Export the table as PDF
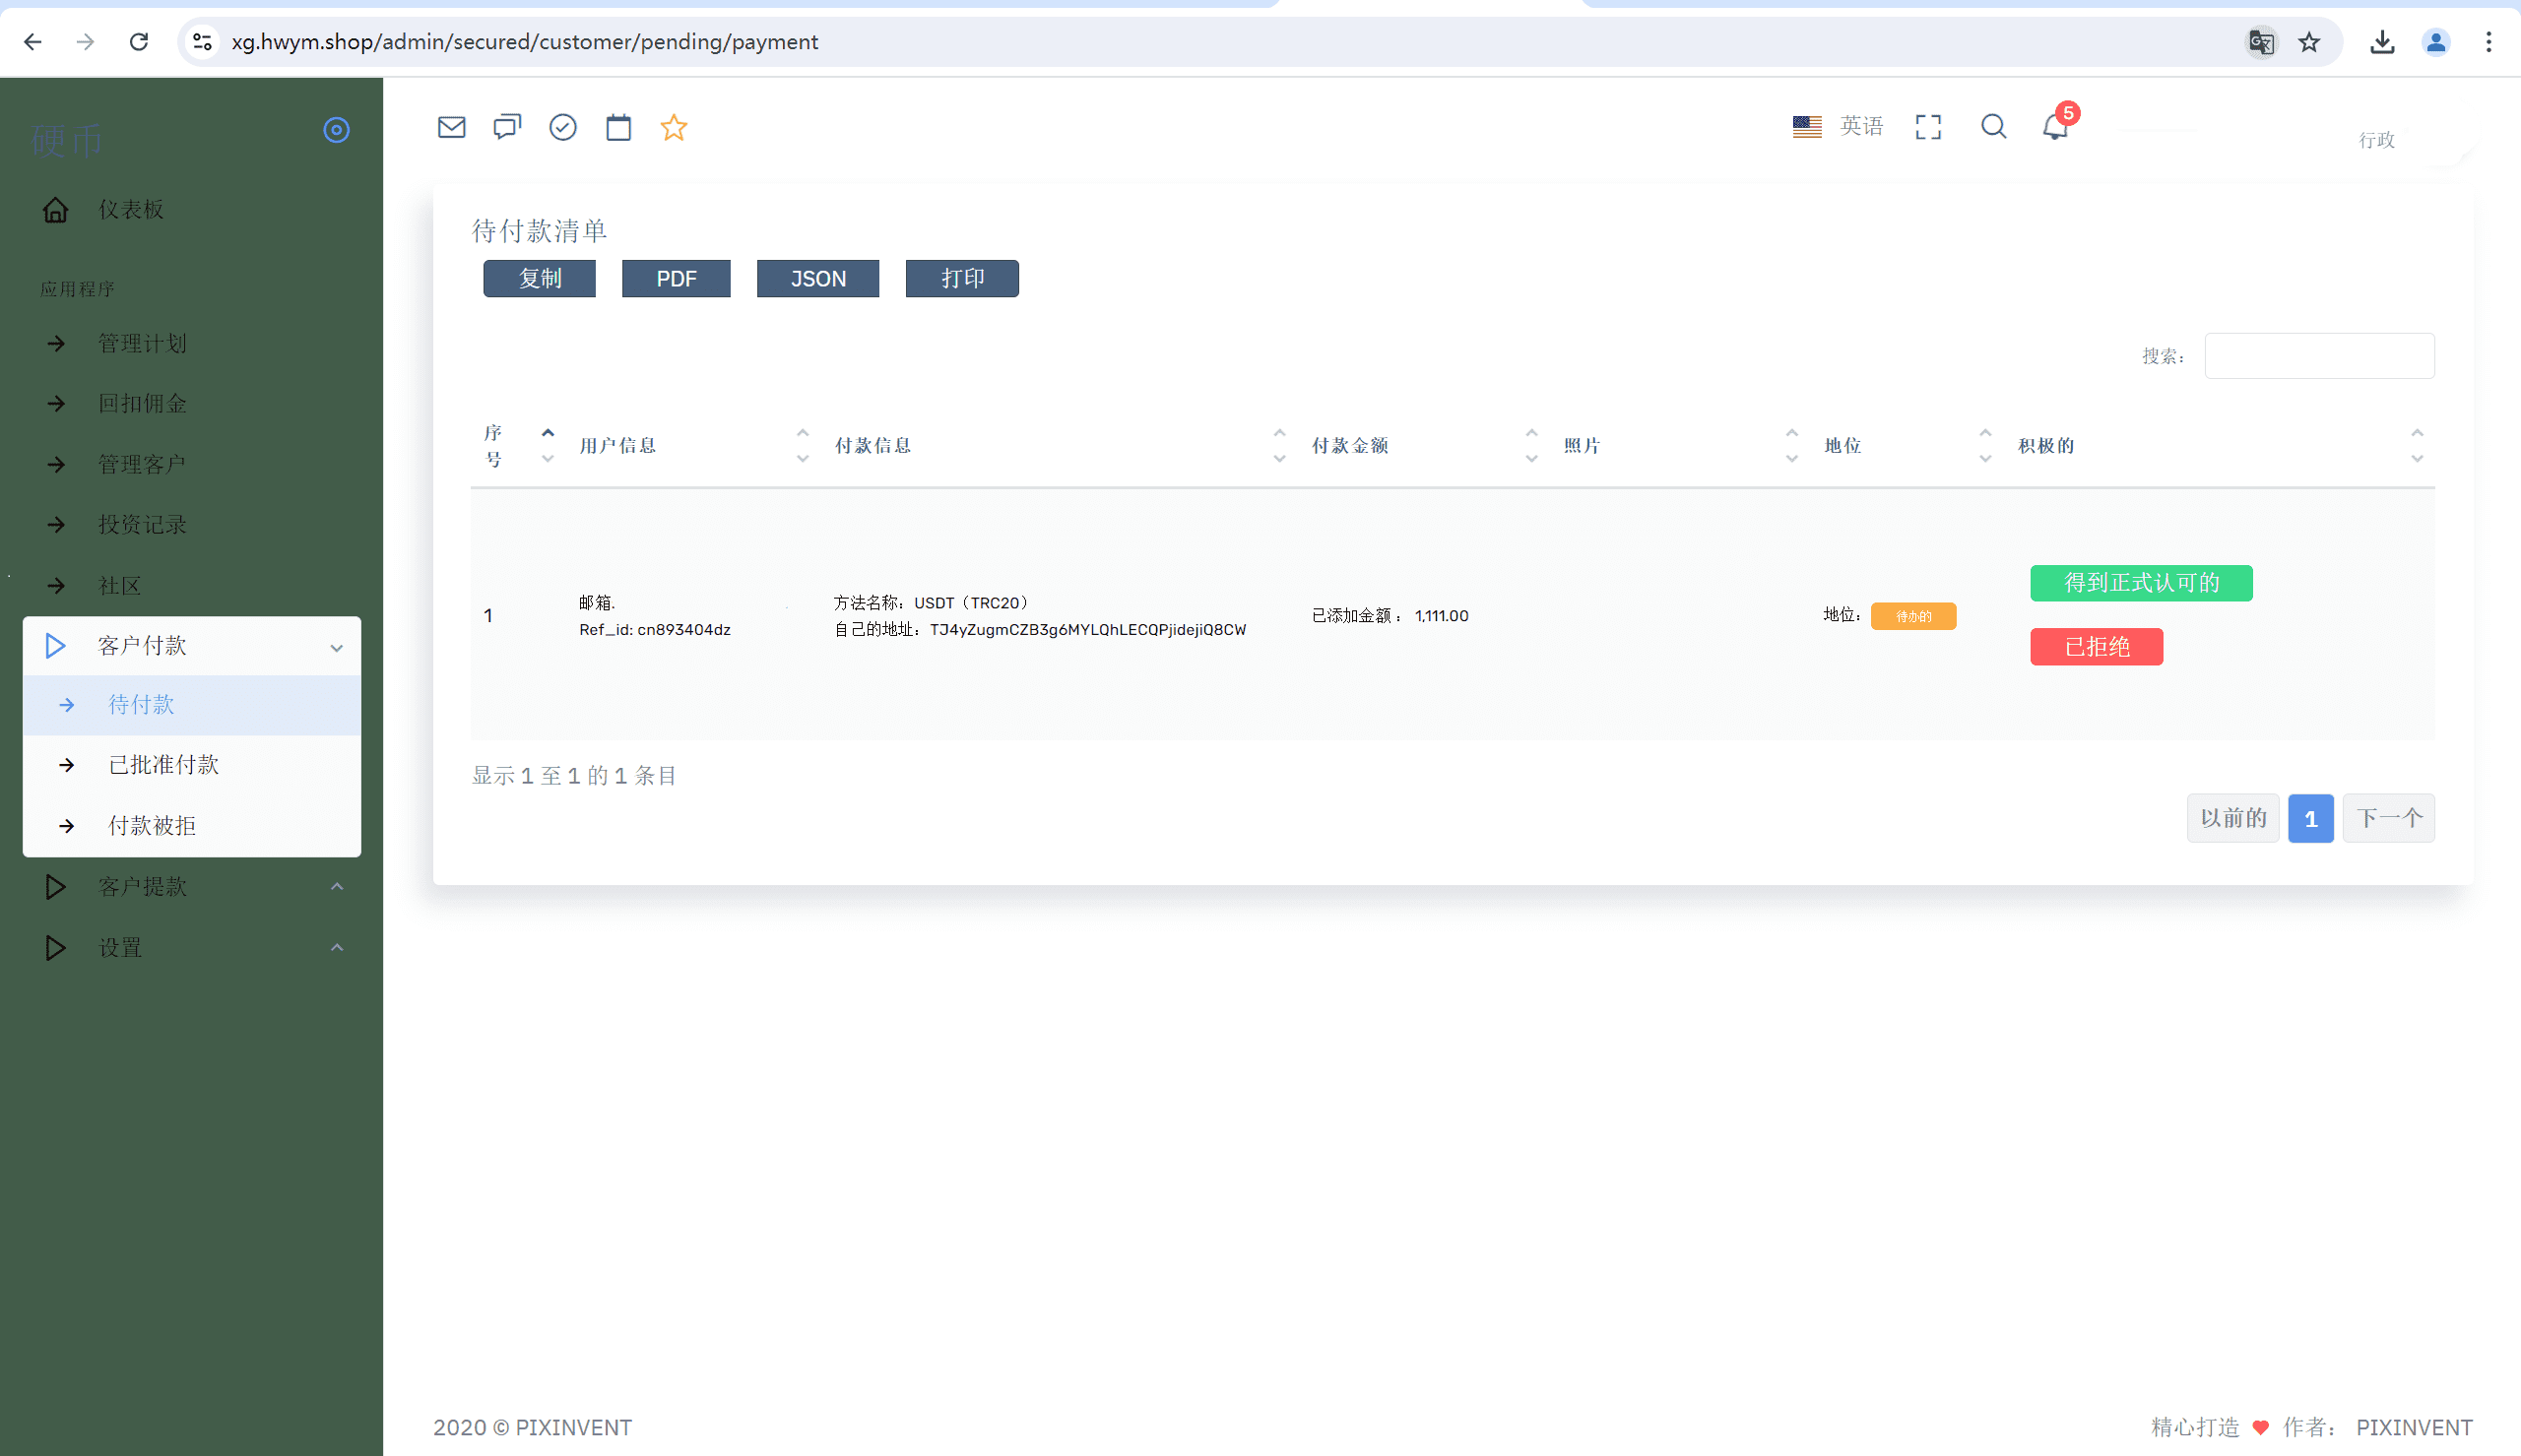Image resolution: width=2521 pixels, height=1456 pixels. (676, 279)
